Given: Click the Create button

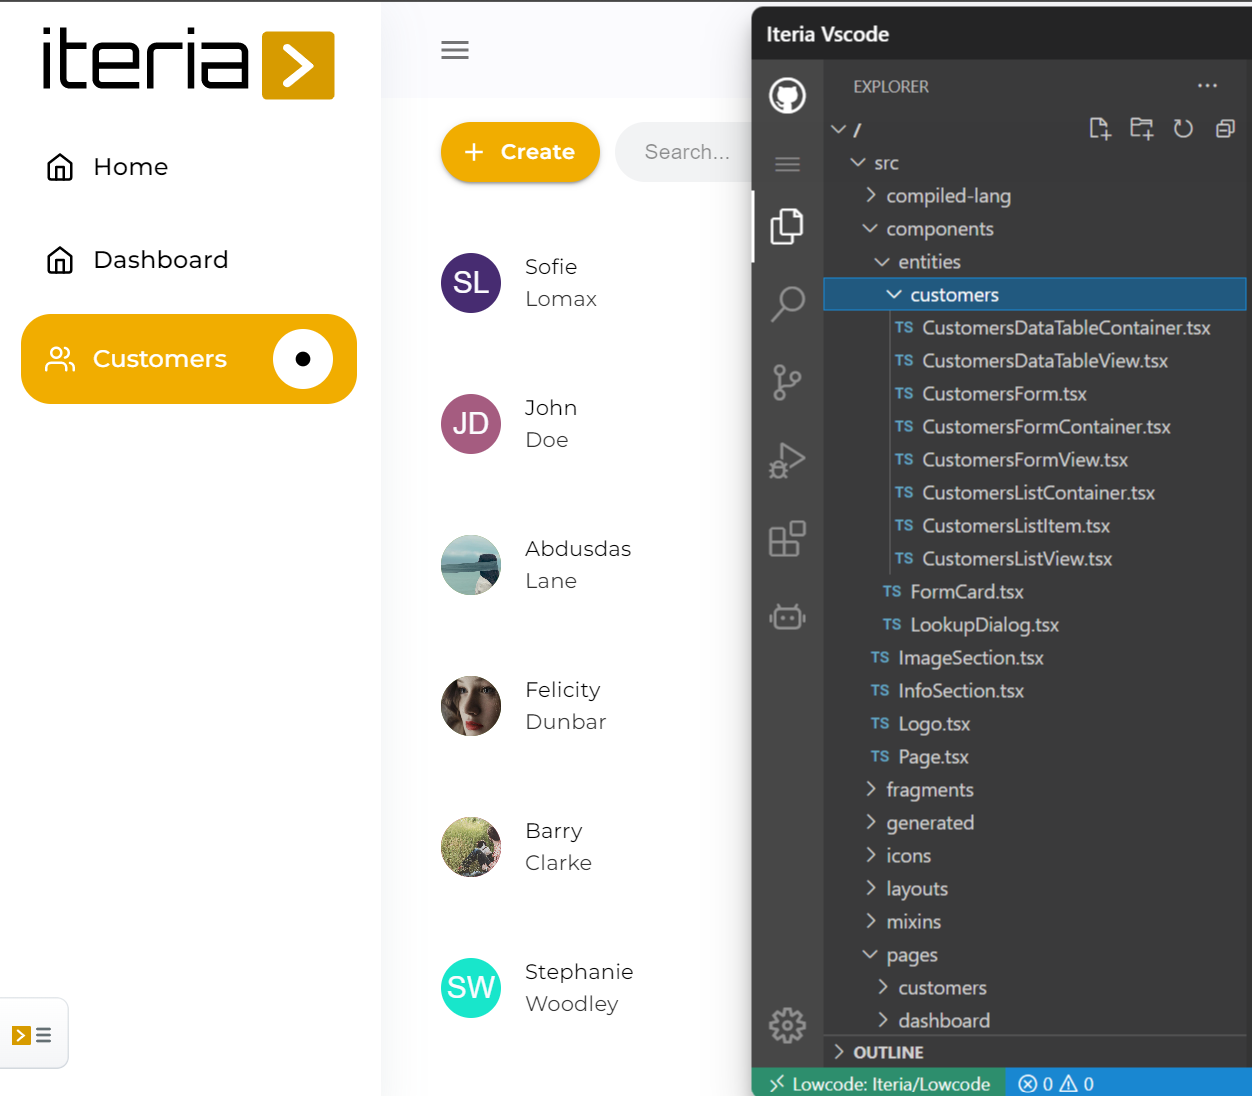Looking at the screenshot, I should click(520, 152).
